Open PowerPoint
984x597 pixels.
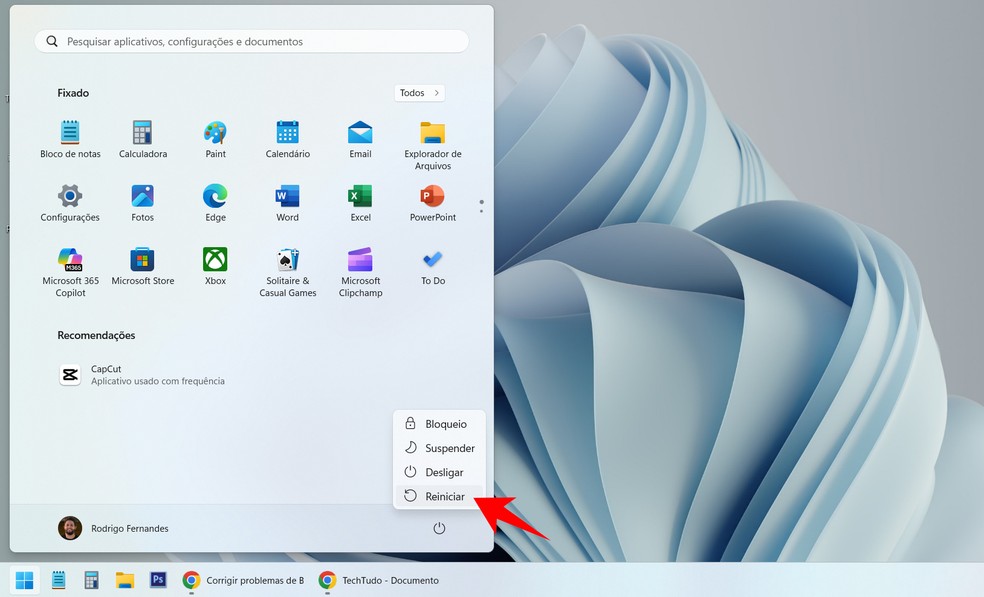click(x=431, y=196)
